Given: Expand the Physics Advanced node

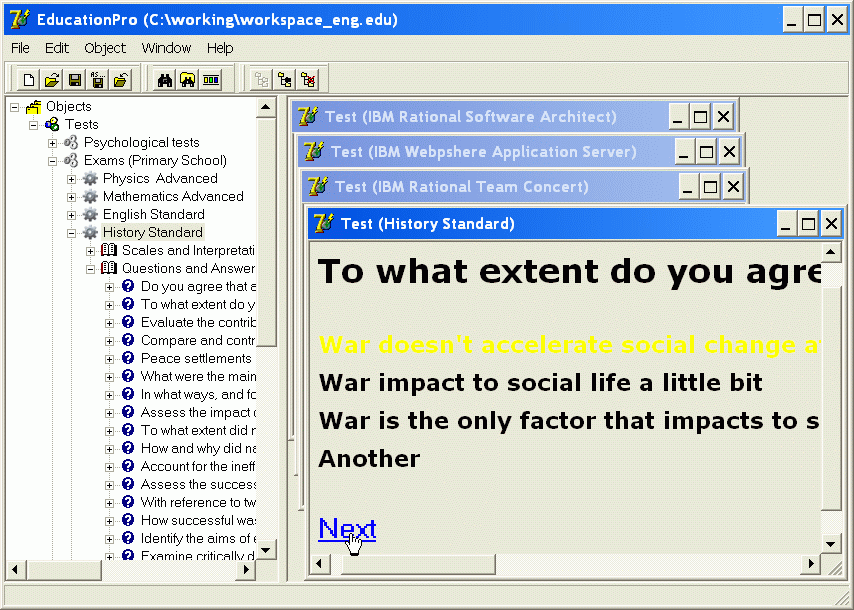Looking at the screenshot, I should pos(72,179).
